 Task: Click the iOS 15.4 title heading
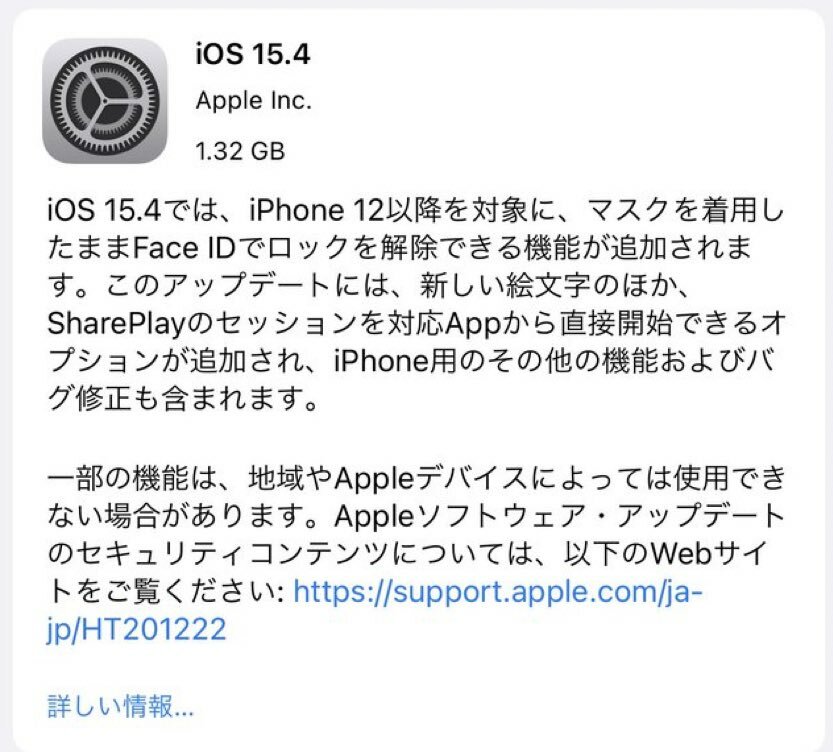tap(253, 54)
